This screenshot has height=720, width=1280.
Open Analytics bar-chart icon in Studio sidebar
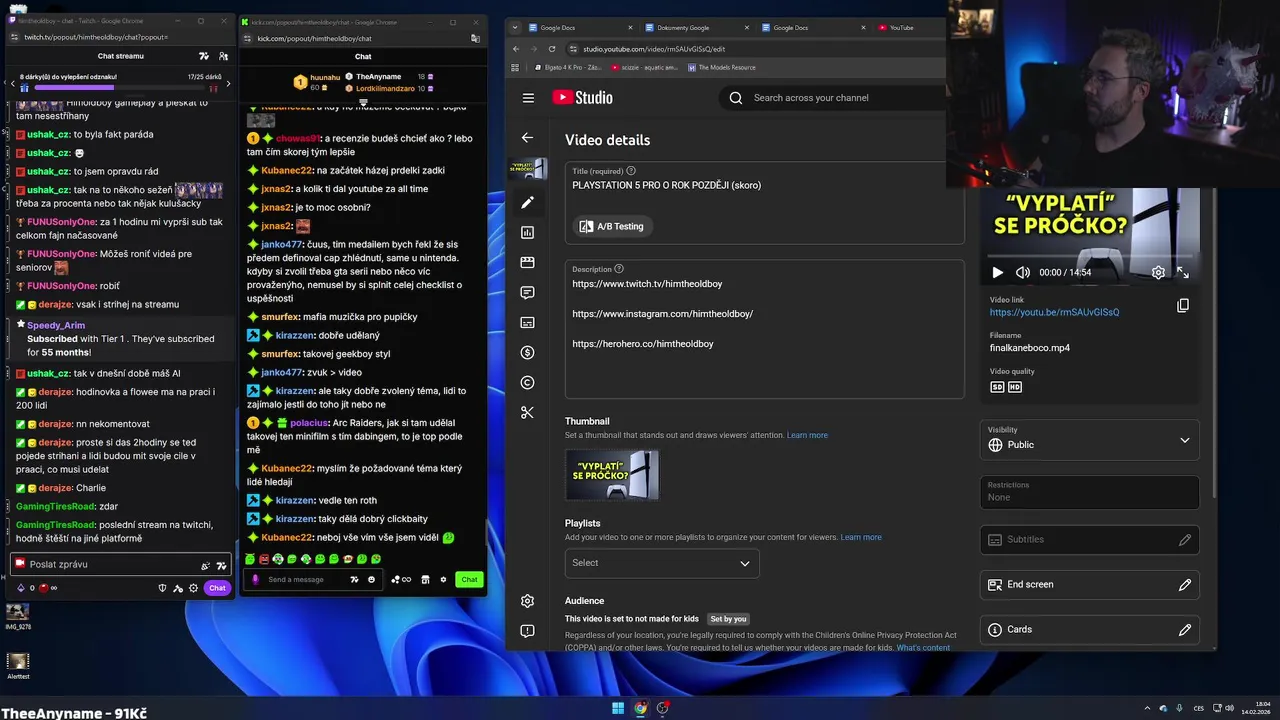point(527,232)
